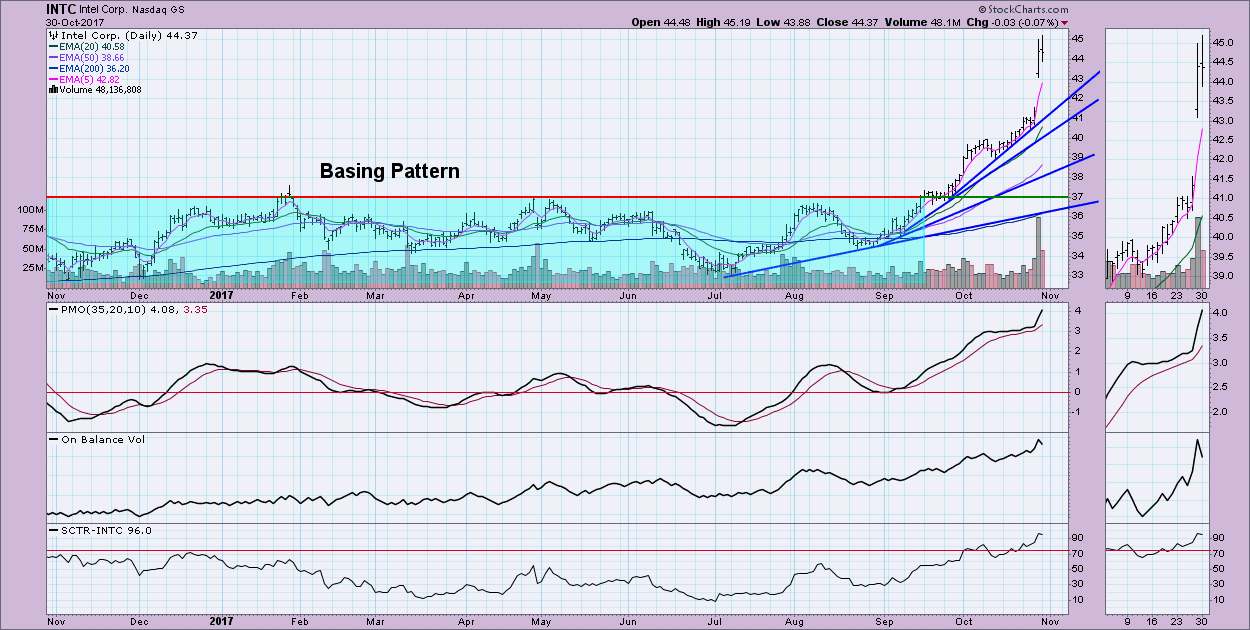Click the Oct label on the bottom time axis
This screenshot has width=1250, height=630.
coord(964,297)
